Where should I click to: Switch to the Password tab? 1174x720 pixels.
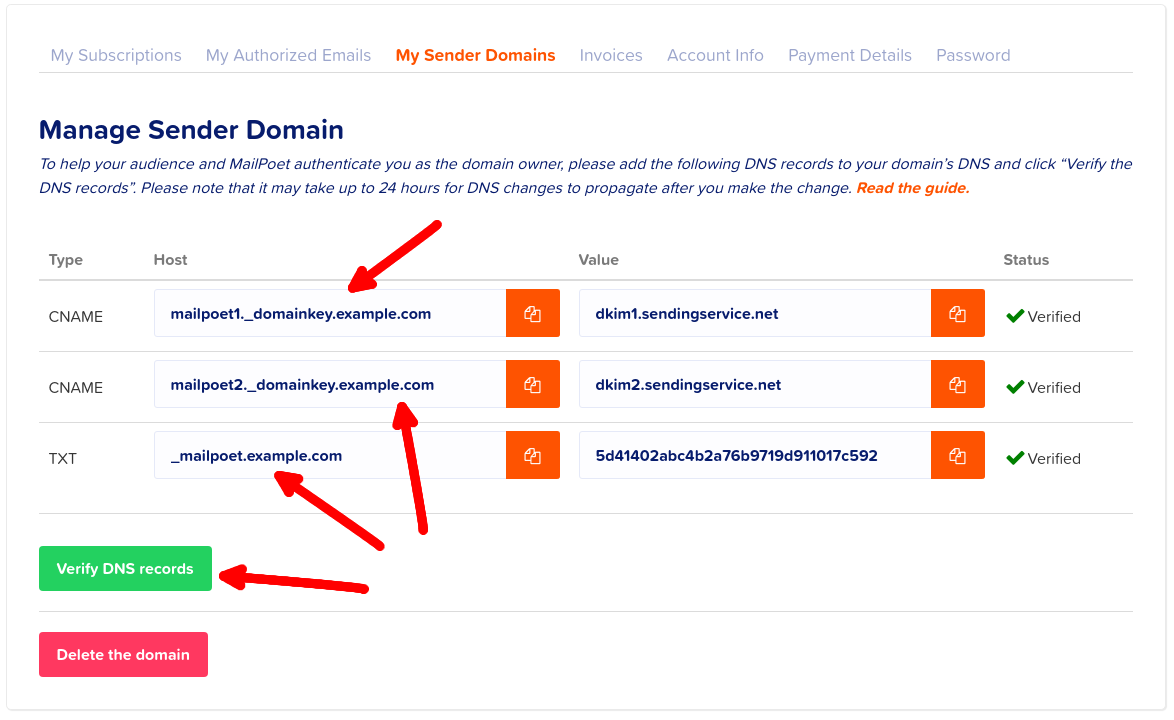[x=973, y=55]
